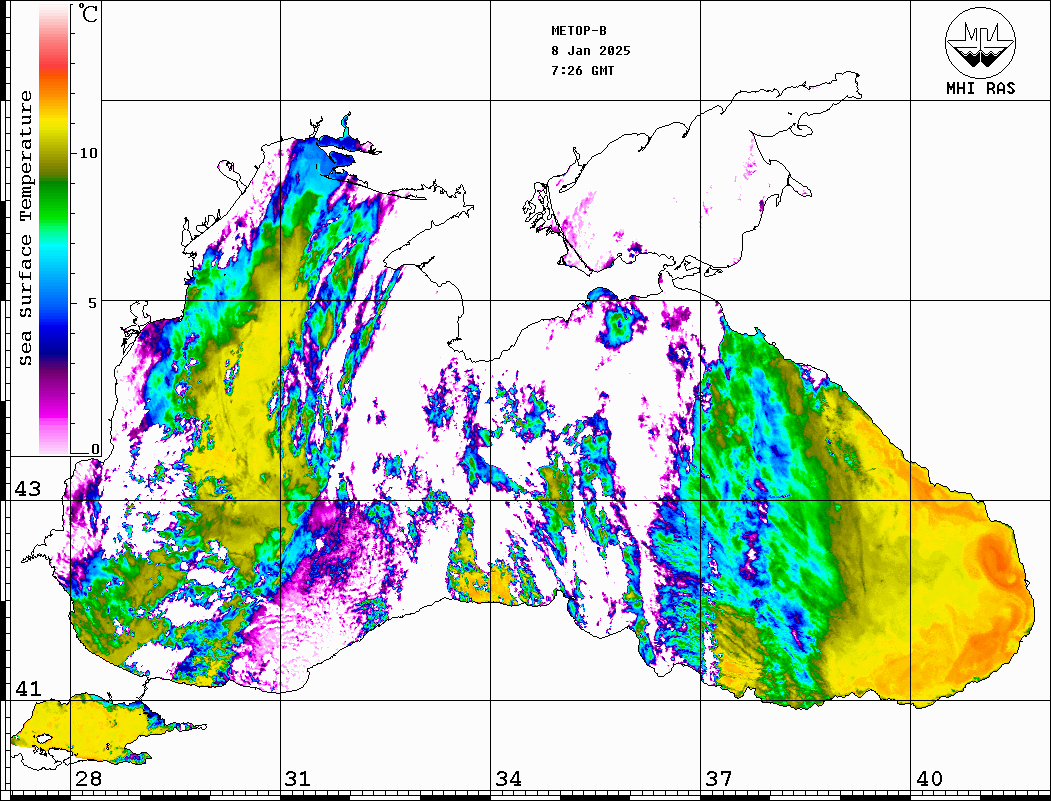Click longitude label 40 at the bottom
This screenshot has width=1051, height=801.
point(929,779)
